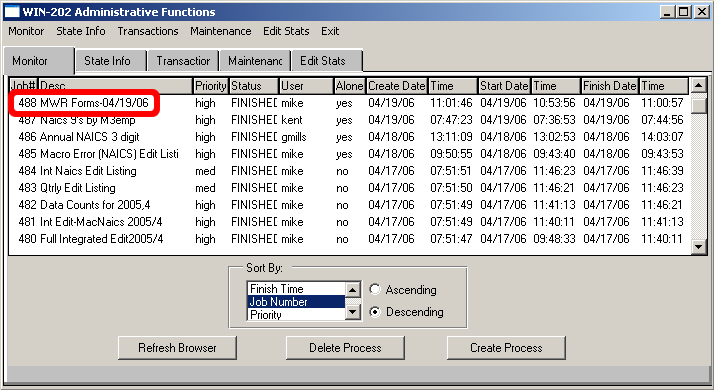Choose Finish Time in Sort By list
The image size is (714, 390).
296,289
